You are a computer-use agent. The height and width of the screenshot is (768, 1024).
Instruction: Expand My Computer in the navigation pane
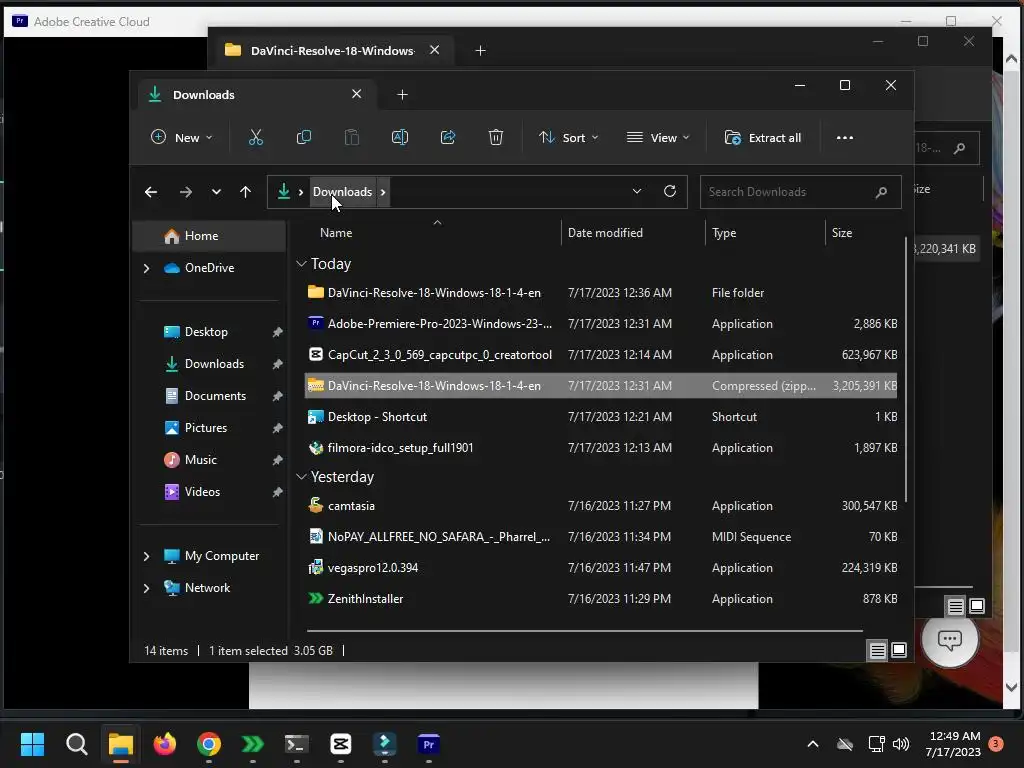click(x=146, y=556)
